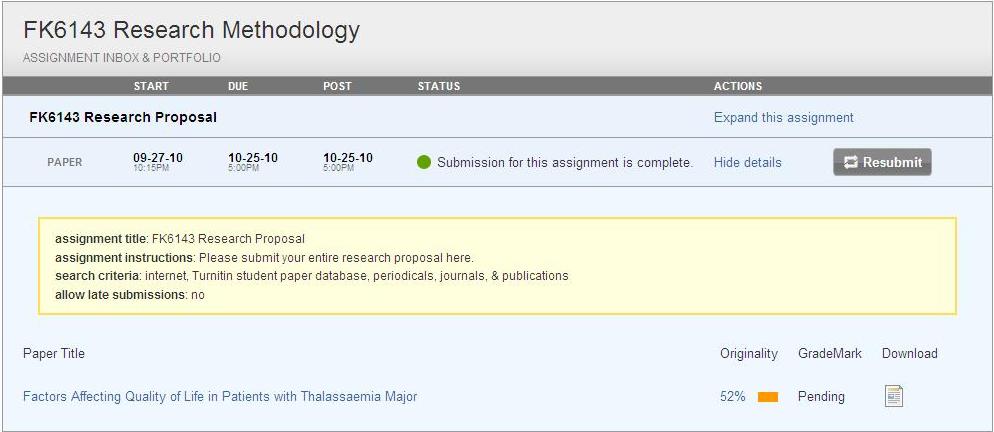Click the STATUS column header
Screen dimensions: 994x432
click(439, 86)
